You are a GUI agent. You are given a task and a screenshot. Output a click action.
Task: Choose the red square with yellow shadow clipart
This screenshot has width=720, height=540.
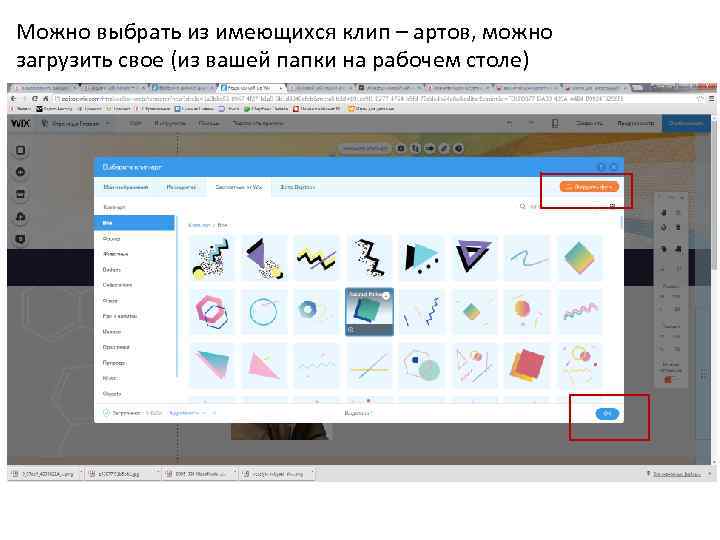point(527,366)
